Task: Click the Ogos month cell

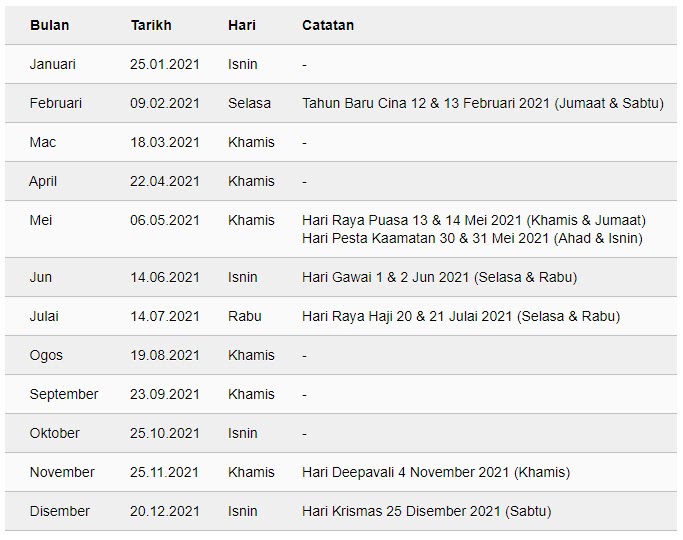Action: (x=46, y=355)
